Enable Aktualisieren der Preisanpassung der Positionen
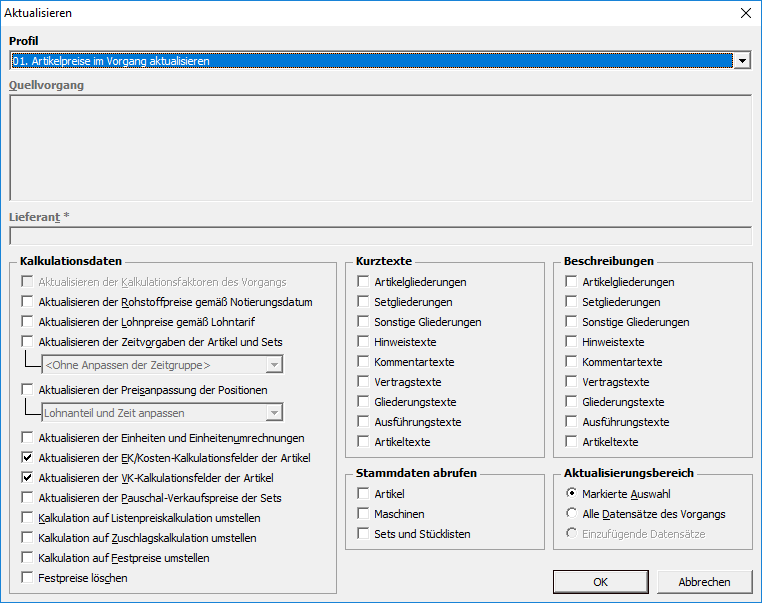Screen dimensions: 762x603 pyautogui.click(x=28, y=390)
